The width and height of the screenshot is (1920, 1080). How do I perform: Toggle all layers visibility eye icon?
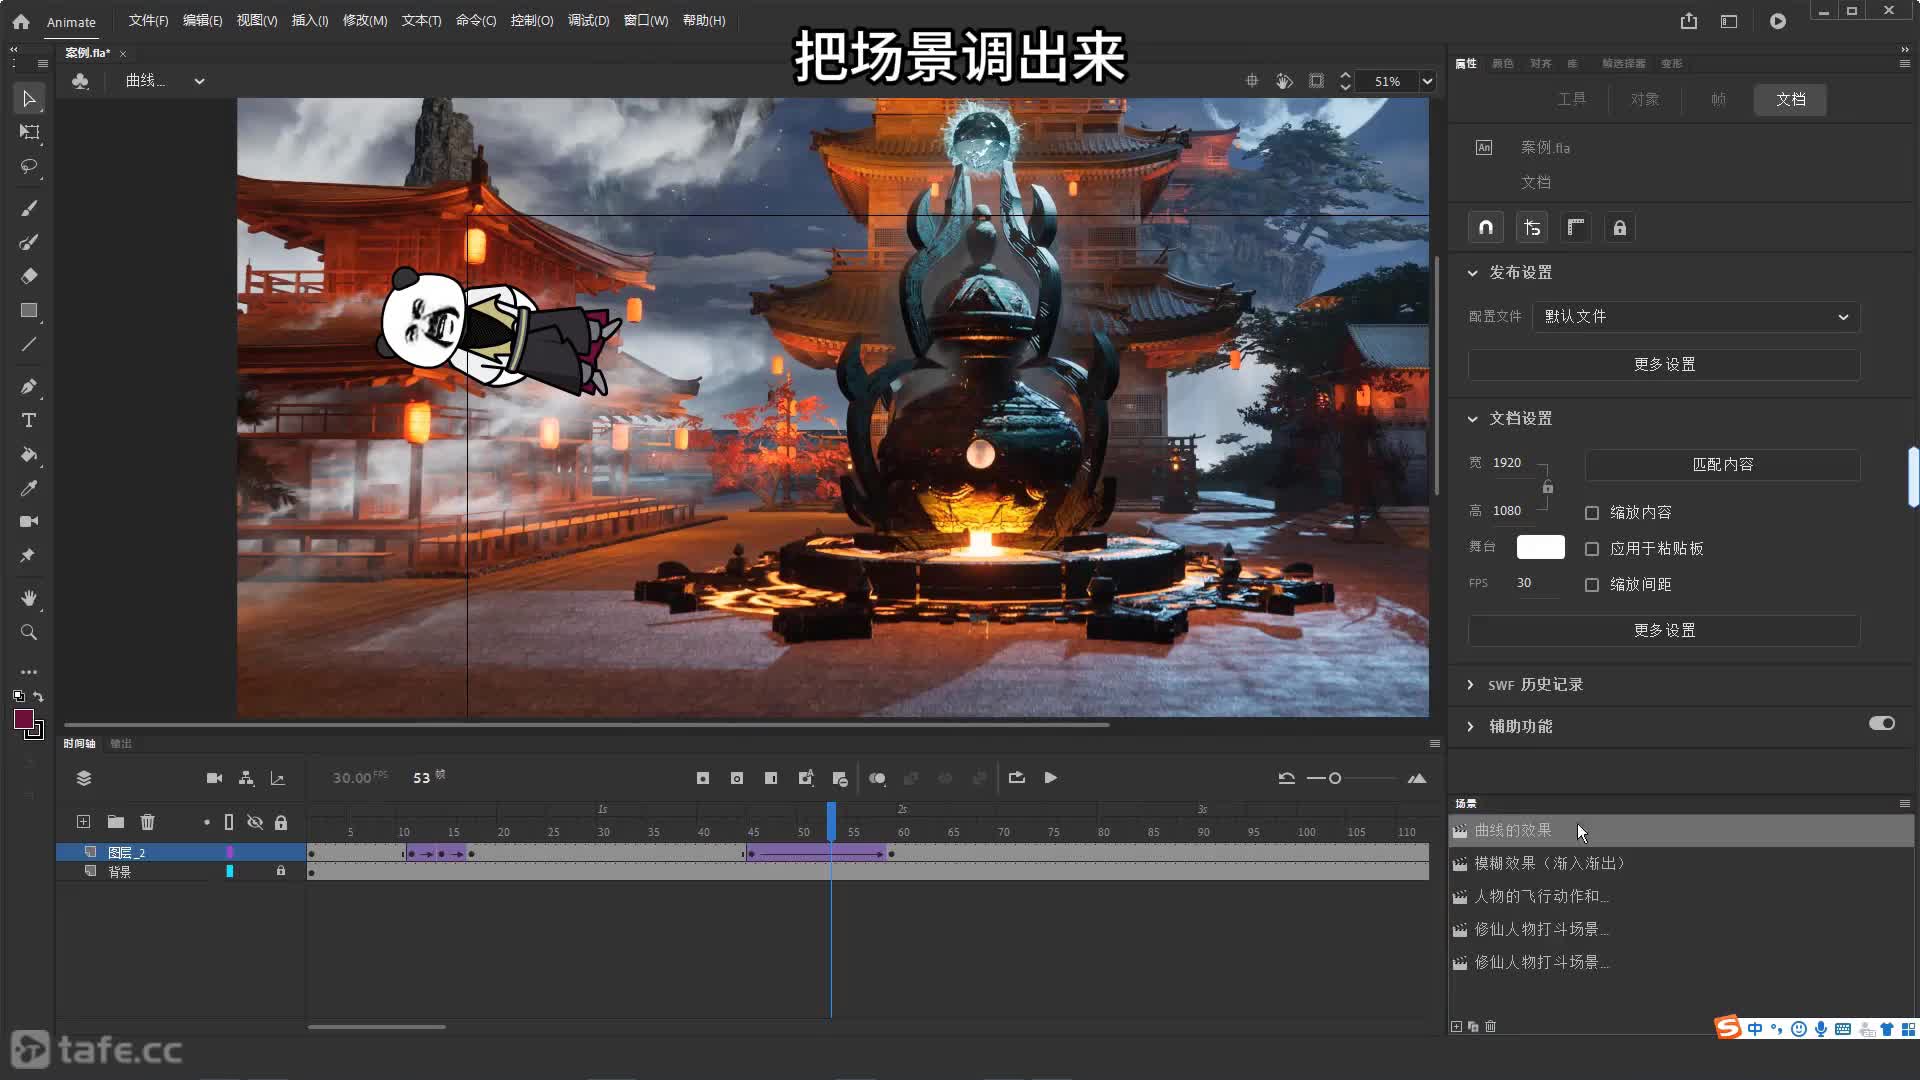[255, 822]
